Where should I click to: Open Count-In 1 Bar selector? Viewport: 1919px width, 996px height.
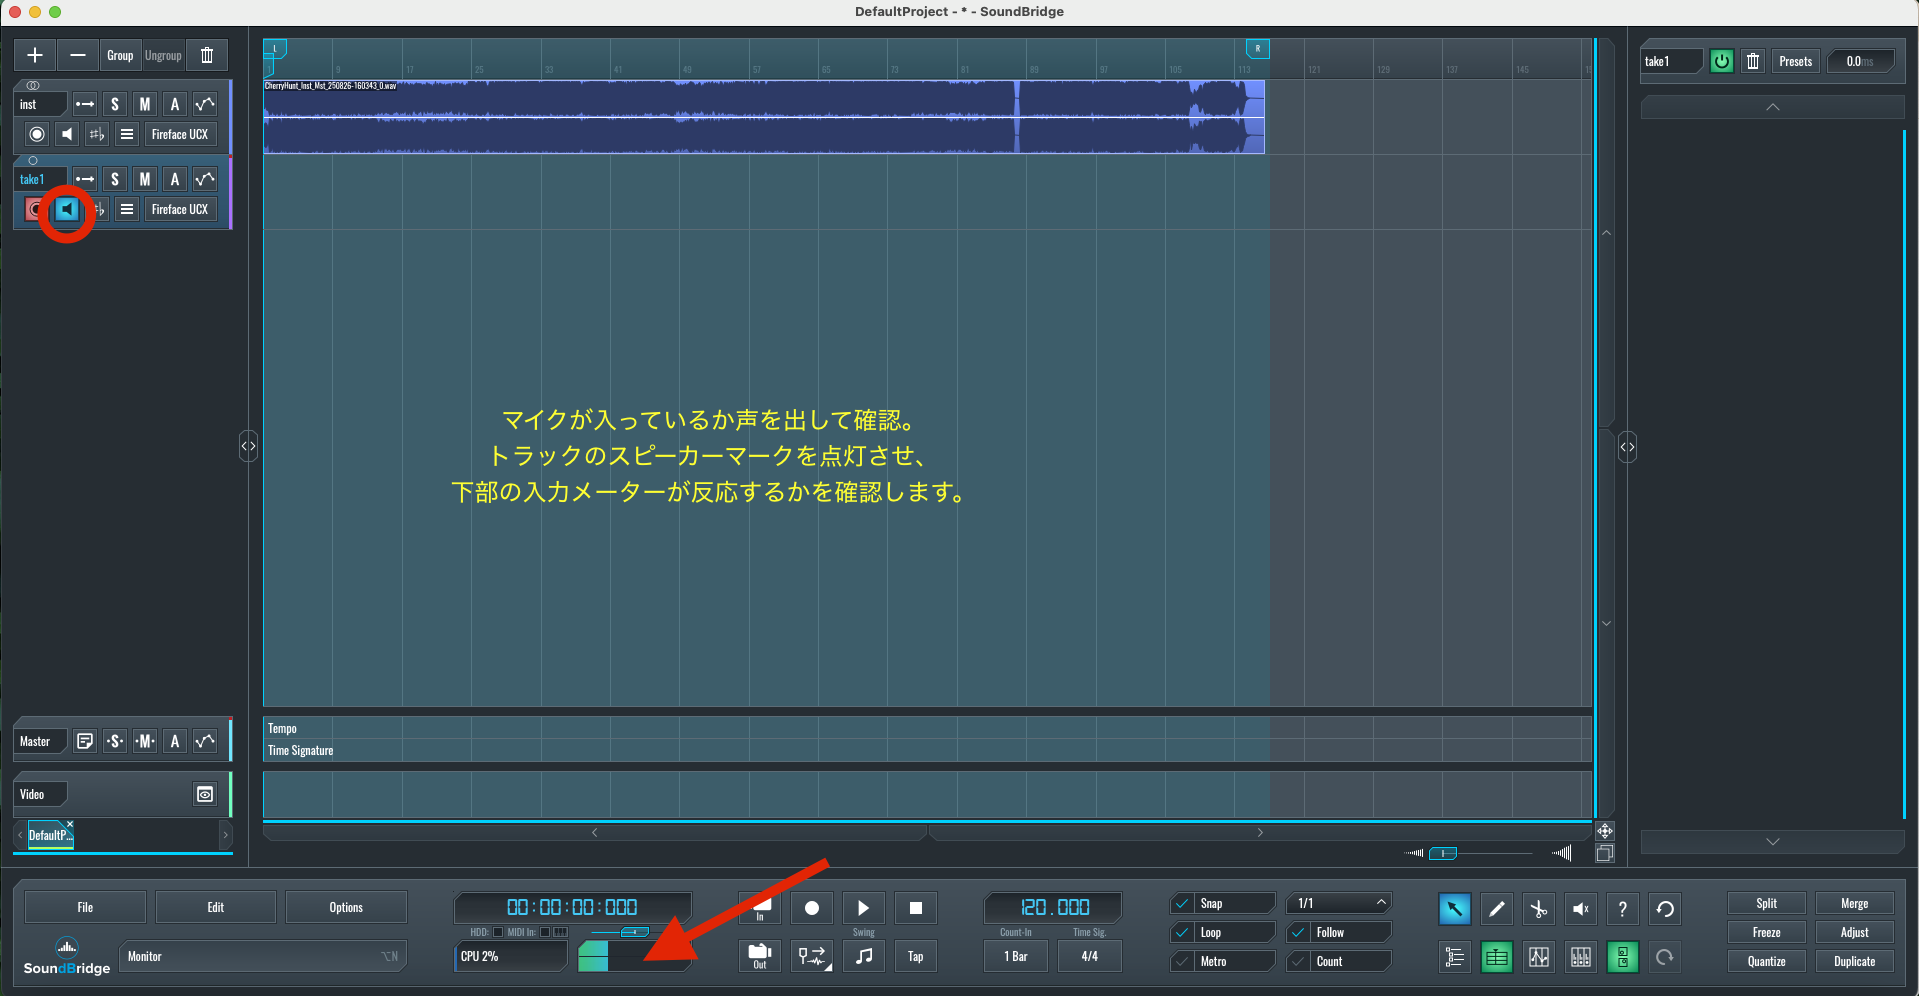click(x=1016, y=956)
